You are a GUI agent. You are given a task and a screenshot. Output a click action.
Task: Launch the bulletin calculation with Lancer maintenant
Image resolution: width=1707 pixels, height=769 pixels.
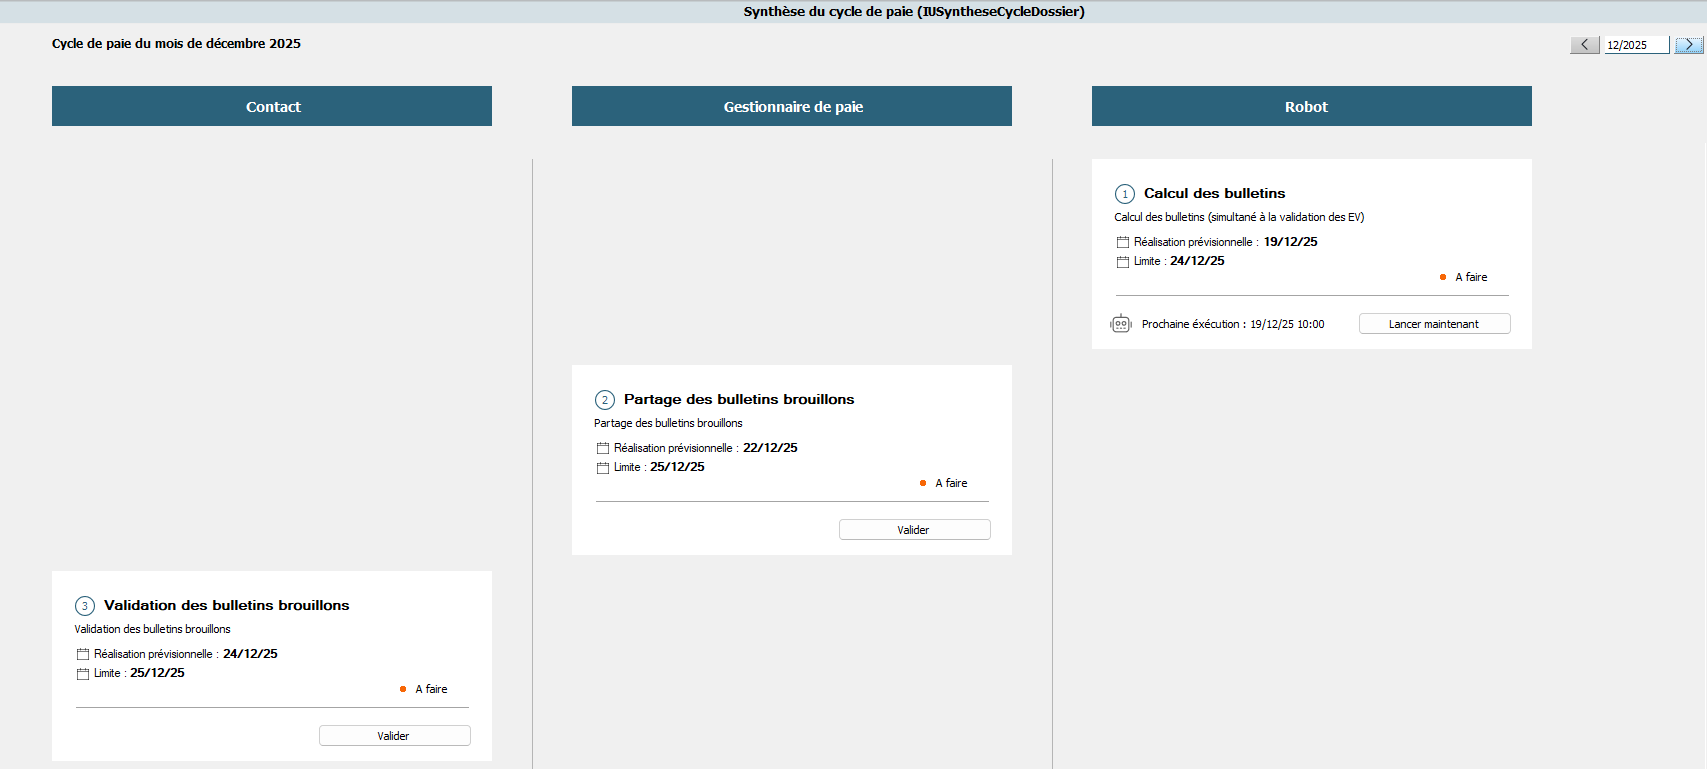tap(1434, 324)
